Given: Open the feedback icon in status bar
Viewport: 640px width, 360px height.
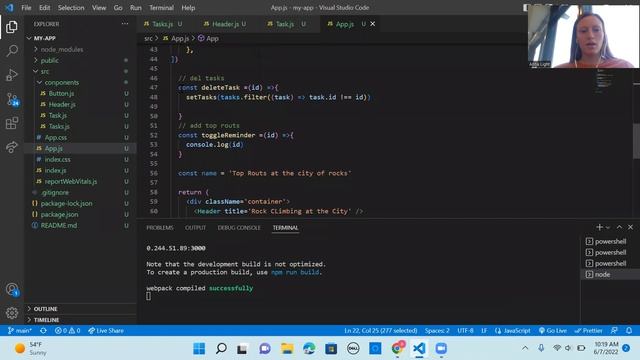Looking at the screenshot, I should coord(614,331).
